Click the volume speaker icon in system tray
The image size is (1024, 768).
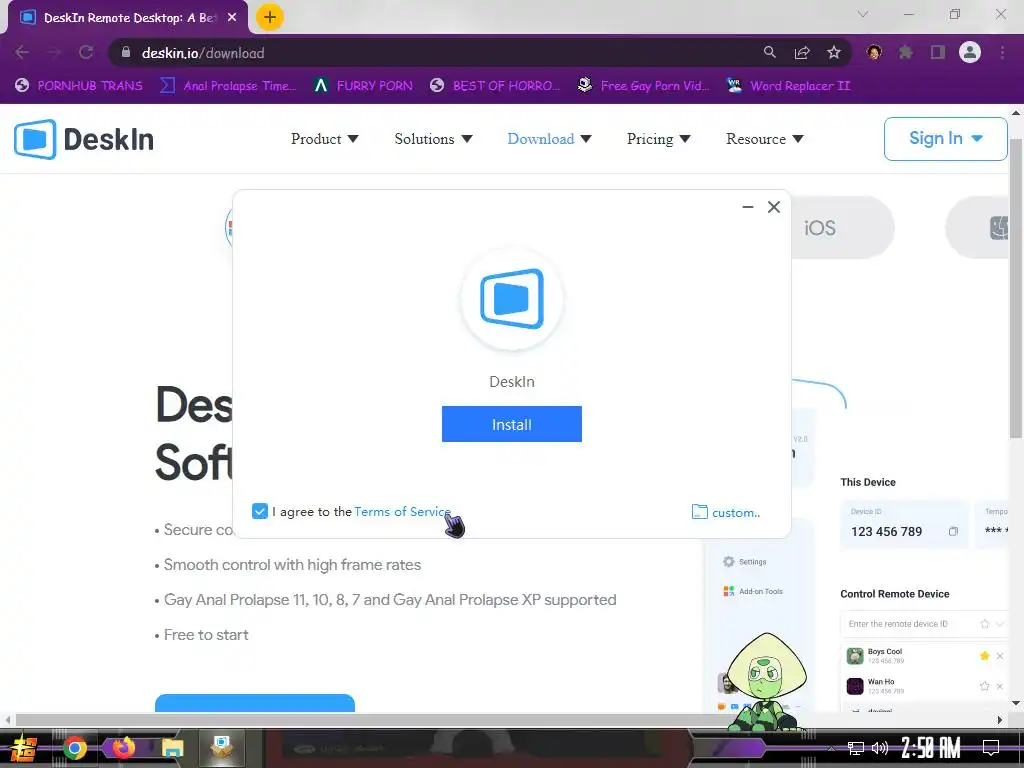click(x=880, y=748)
